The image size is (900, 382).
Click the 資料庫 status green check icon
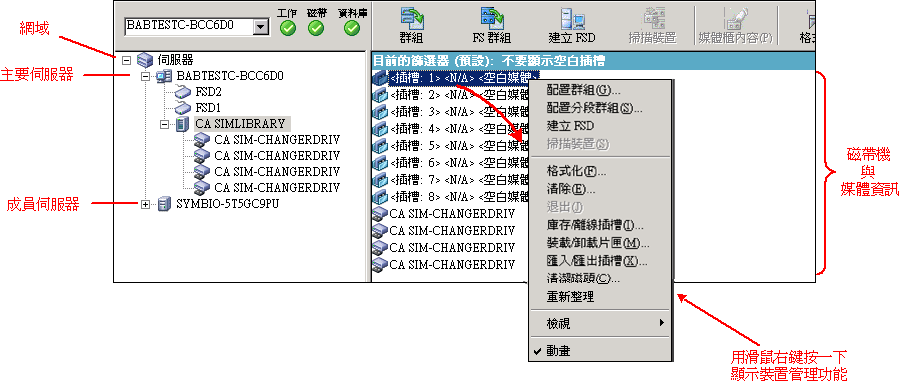click(x=352, y=28)
